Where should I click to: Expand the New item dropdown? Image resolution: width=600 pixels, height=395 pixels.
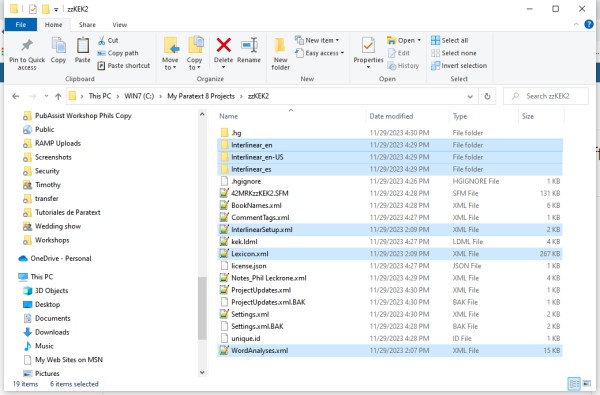[x=337, y=40]
